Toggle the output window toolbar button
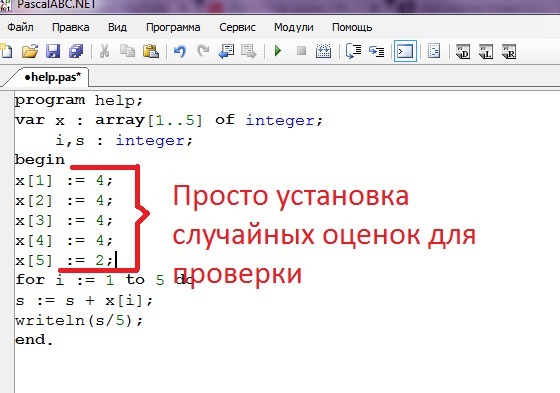The height and width of the screenshot is (393, 560). coord(405,51)
